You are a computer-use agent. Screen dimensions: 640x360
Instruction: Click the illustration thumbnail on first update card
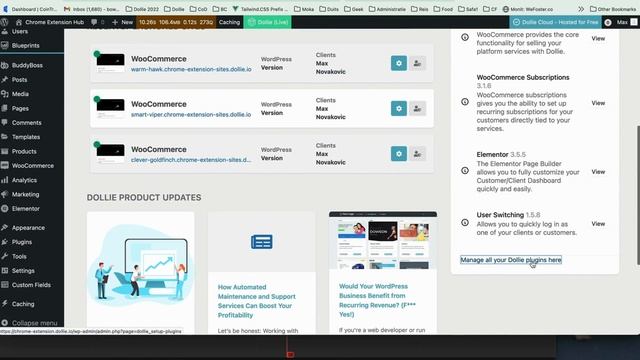tap(140, 265)
